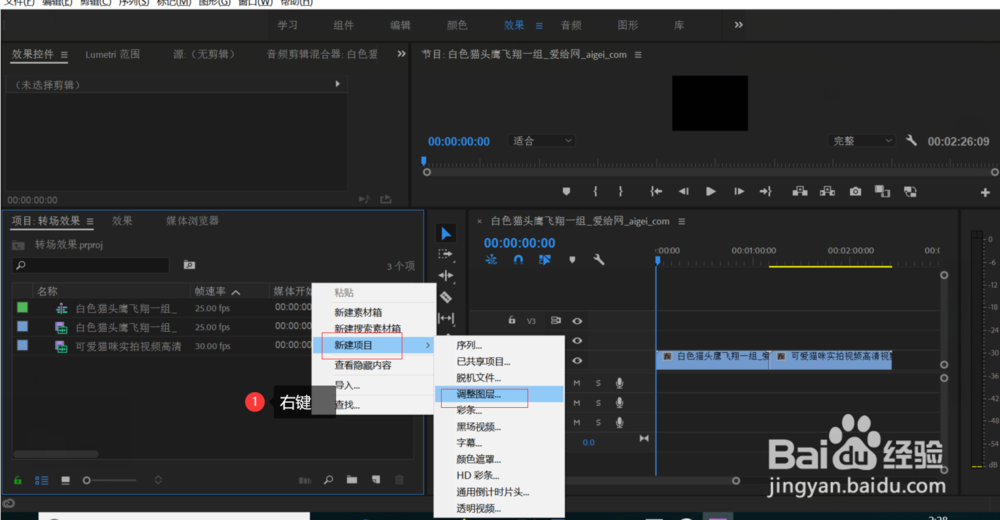The image size is (1000, 520).
Task: Switch Project panel to list view
Action: pos(41,480)
